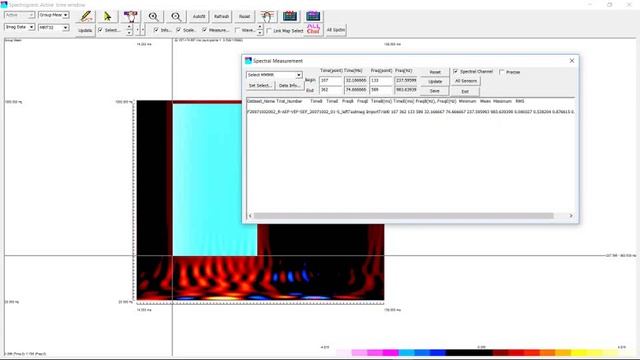Screen dimensions: 640x360
Task: Click the down arrow next to Select
Action: [x=129, y=33]
